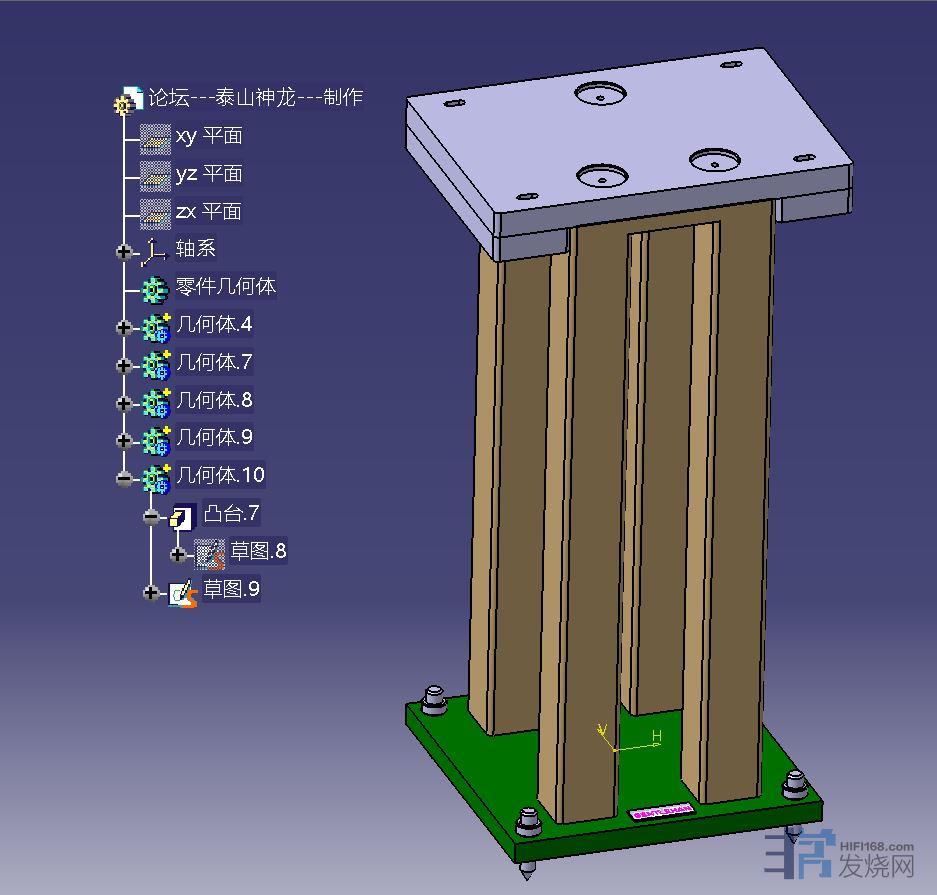Viewport: 937px width, 895px height.
Task: Click the 零件几何体 gear icon
Action: [155, 289]
